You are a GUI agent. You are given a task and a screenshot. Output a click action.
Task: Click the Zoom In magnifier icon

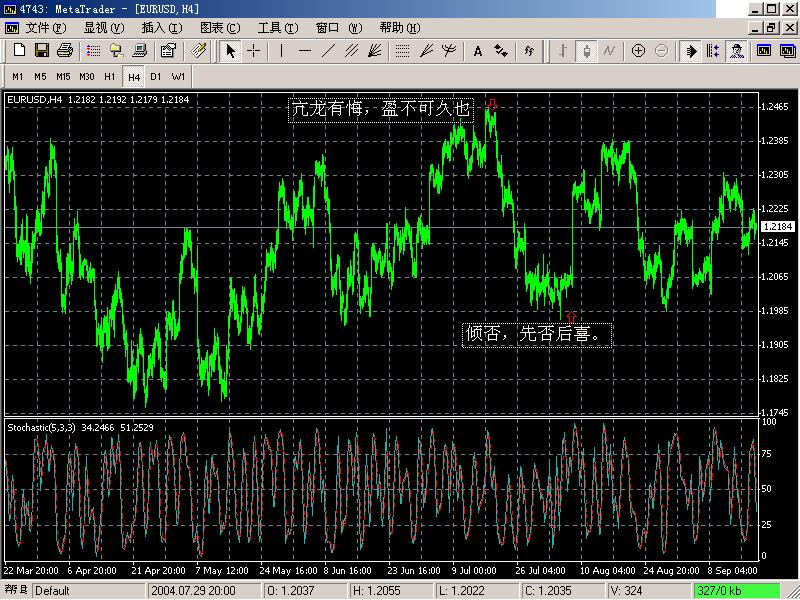pyautogui.click(x=638, y=51)
